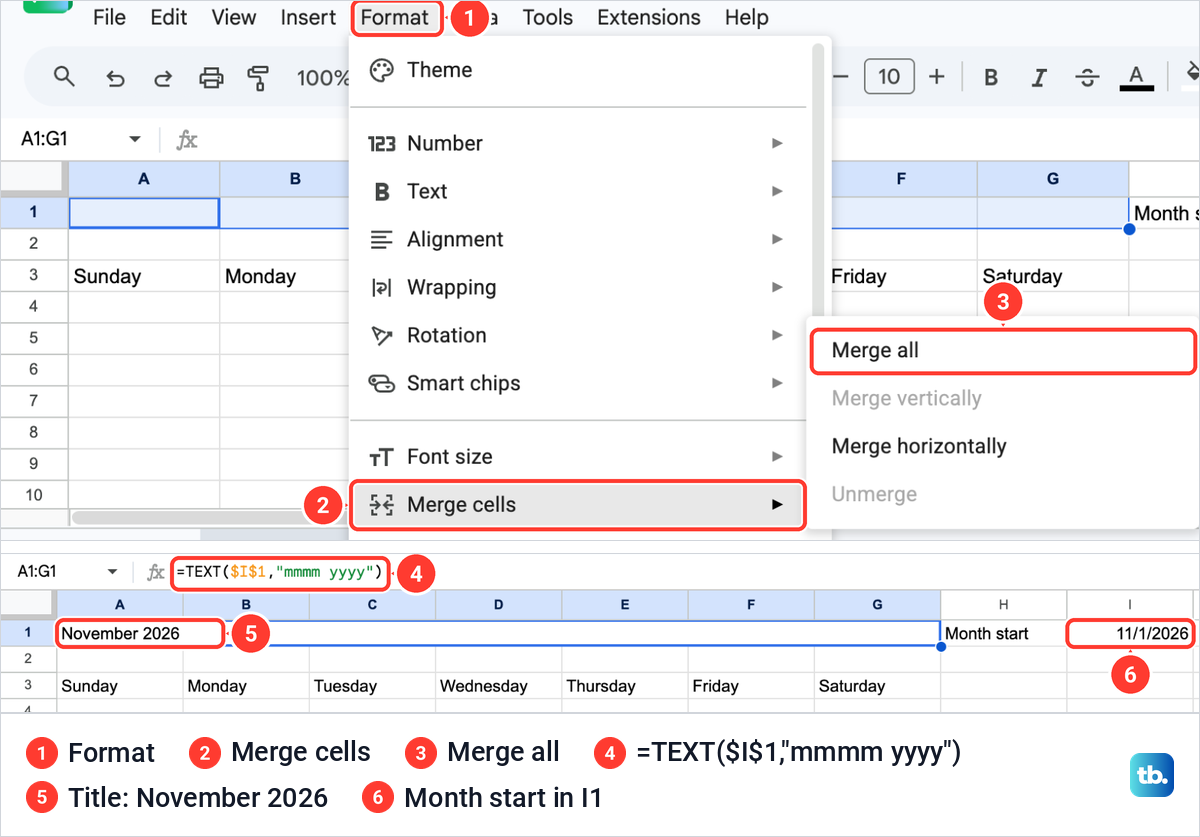
Task: Click the Redo arrow icon
Action: pyautogui.click(x=162, y=77)
